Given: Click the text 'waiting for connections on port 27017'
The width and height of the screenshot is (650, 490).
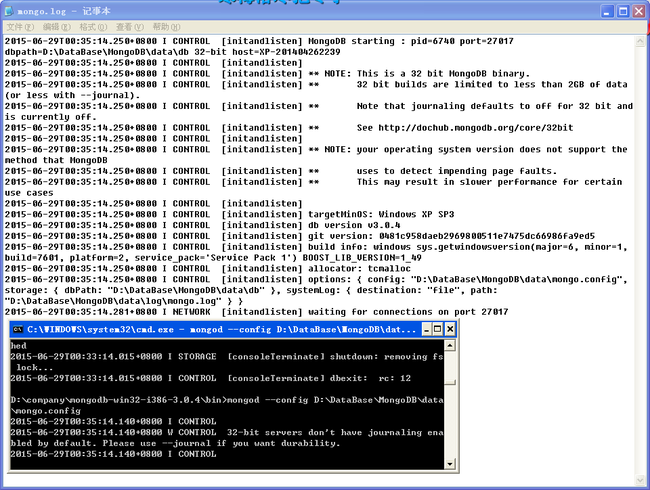Looking at the screenshot, I should (x=408, y=312).
